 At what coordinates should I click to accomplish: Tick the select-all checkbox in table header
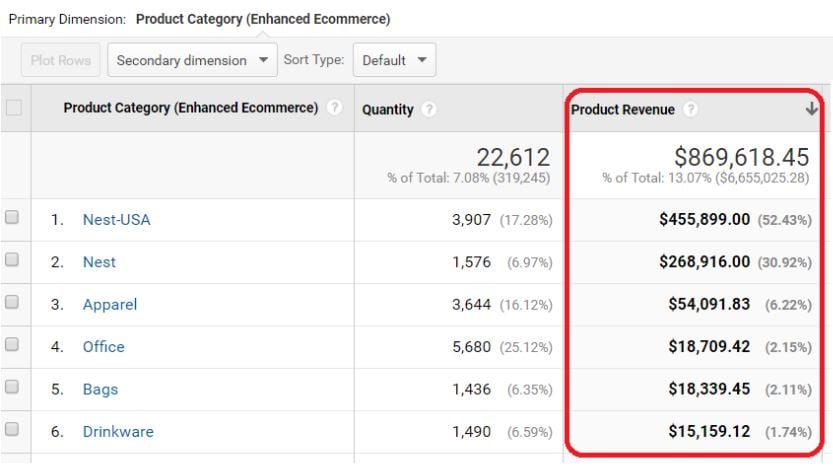pos(13,108)
